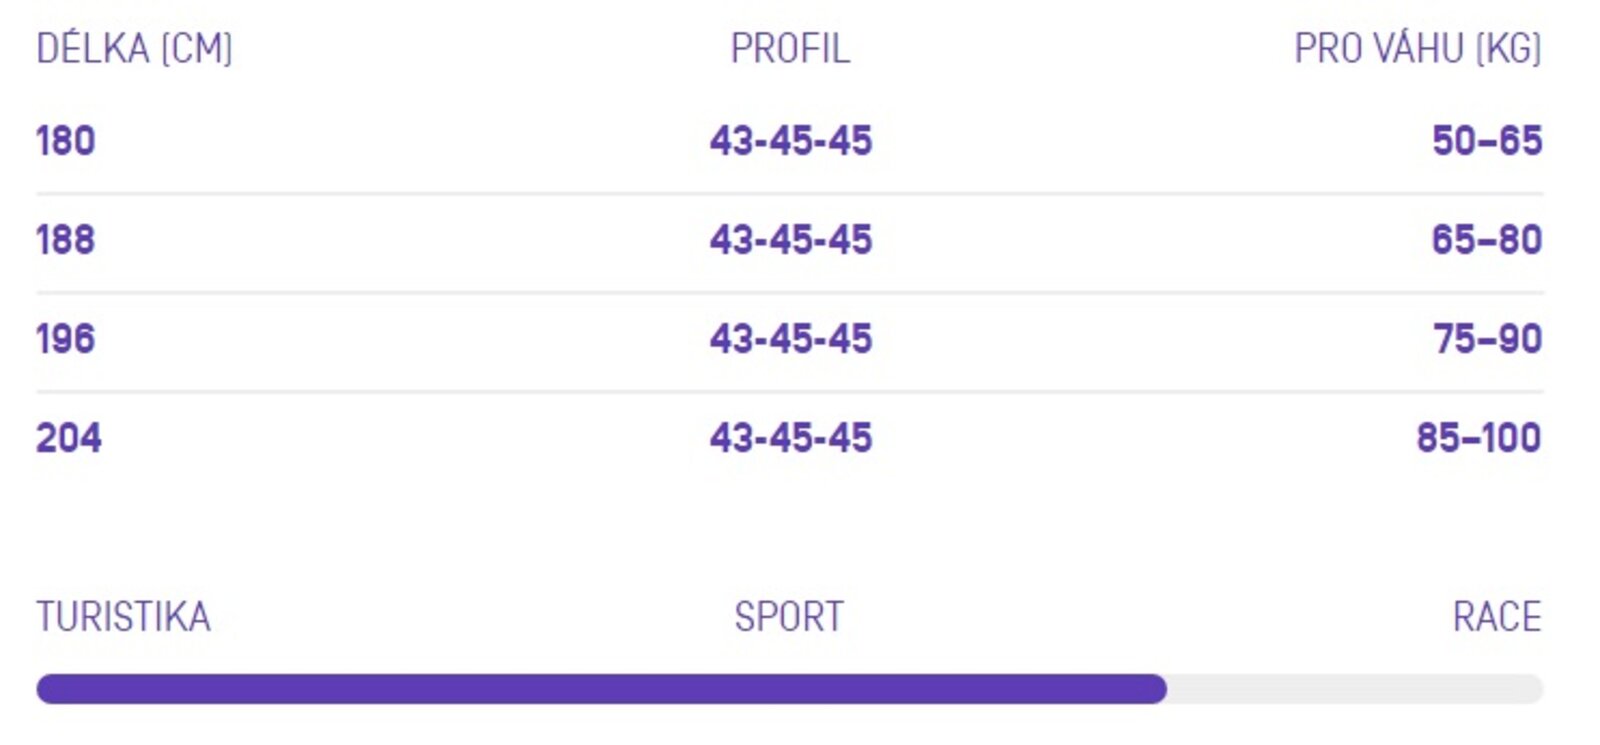Select the 188 length value
1600x745 pixels.
pyautogui.click(x=66, y=240)
